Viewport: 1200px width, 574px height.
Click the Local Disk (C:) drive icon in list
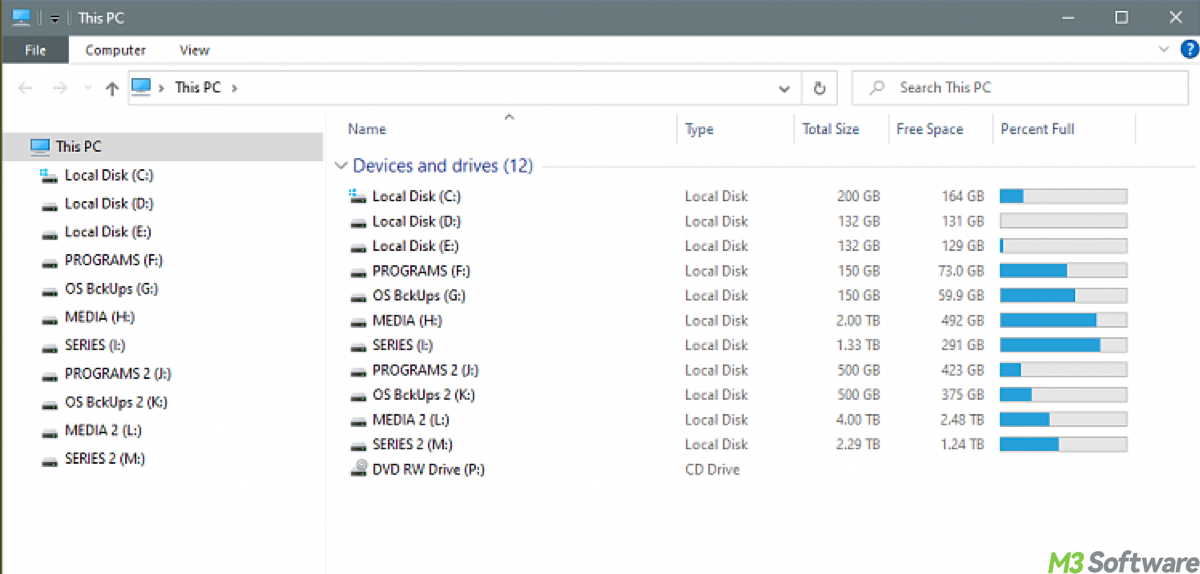[x=358, y=196]
